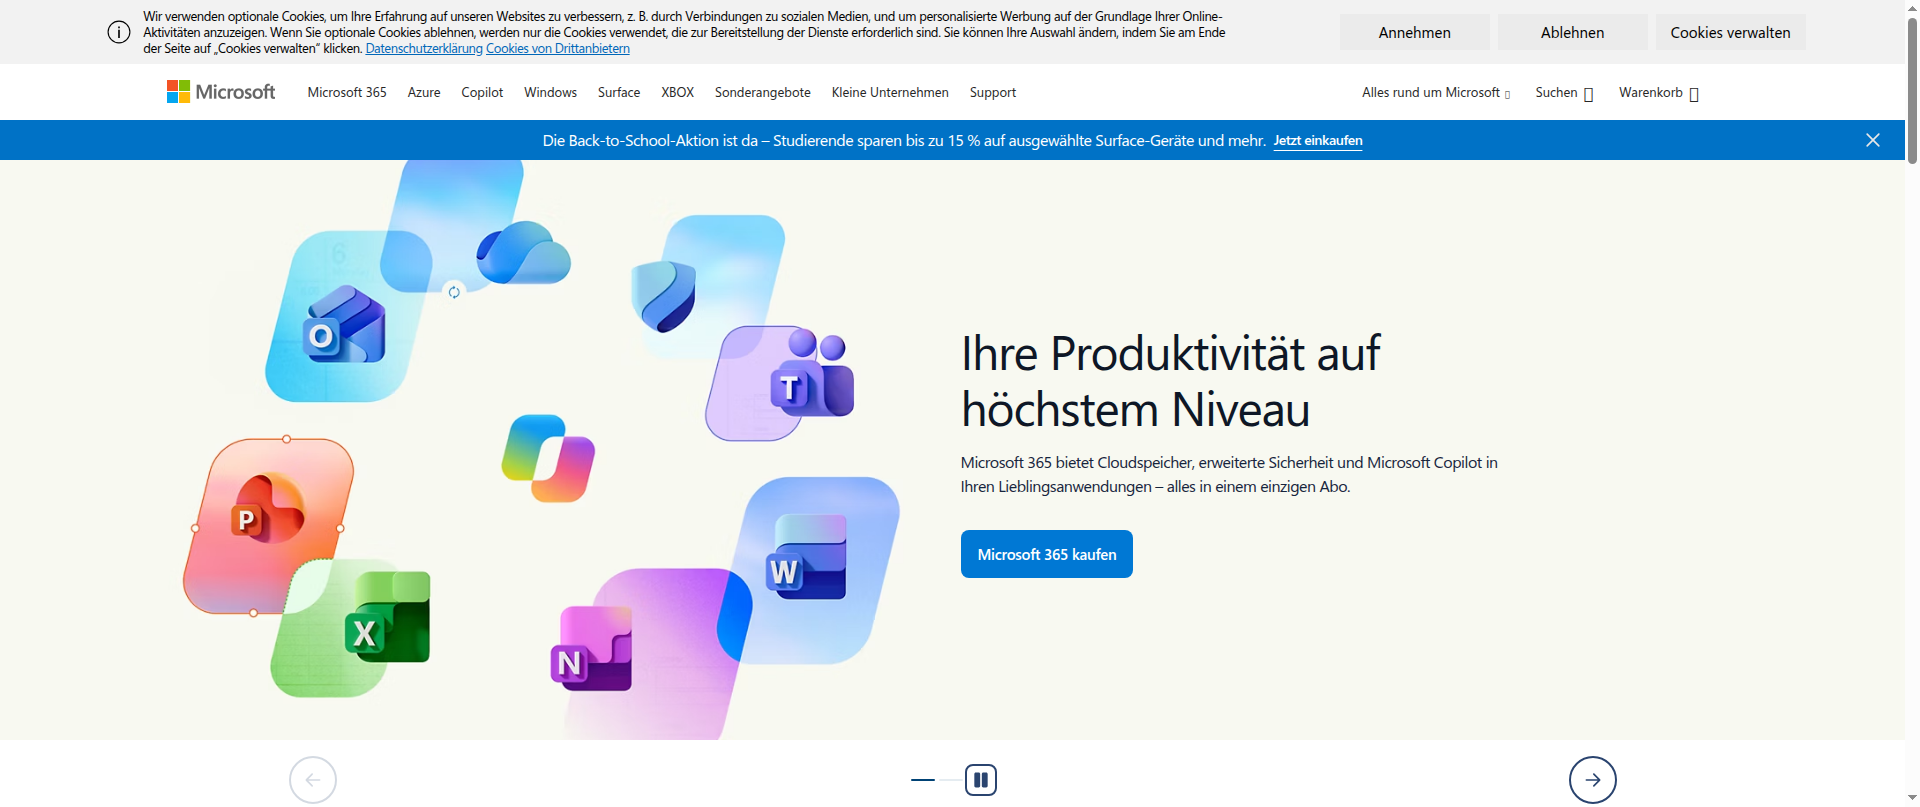
Task: Click the shopping cart icon next to Warenkorb
Action: (x=1694, y=94)
